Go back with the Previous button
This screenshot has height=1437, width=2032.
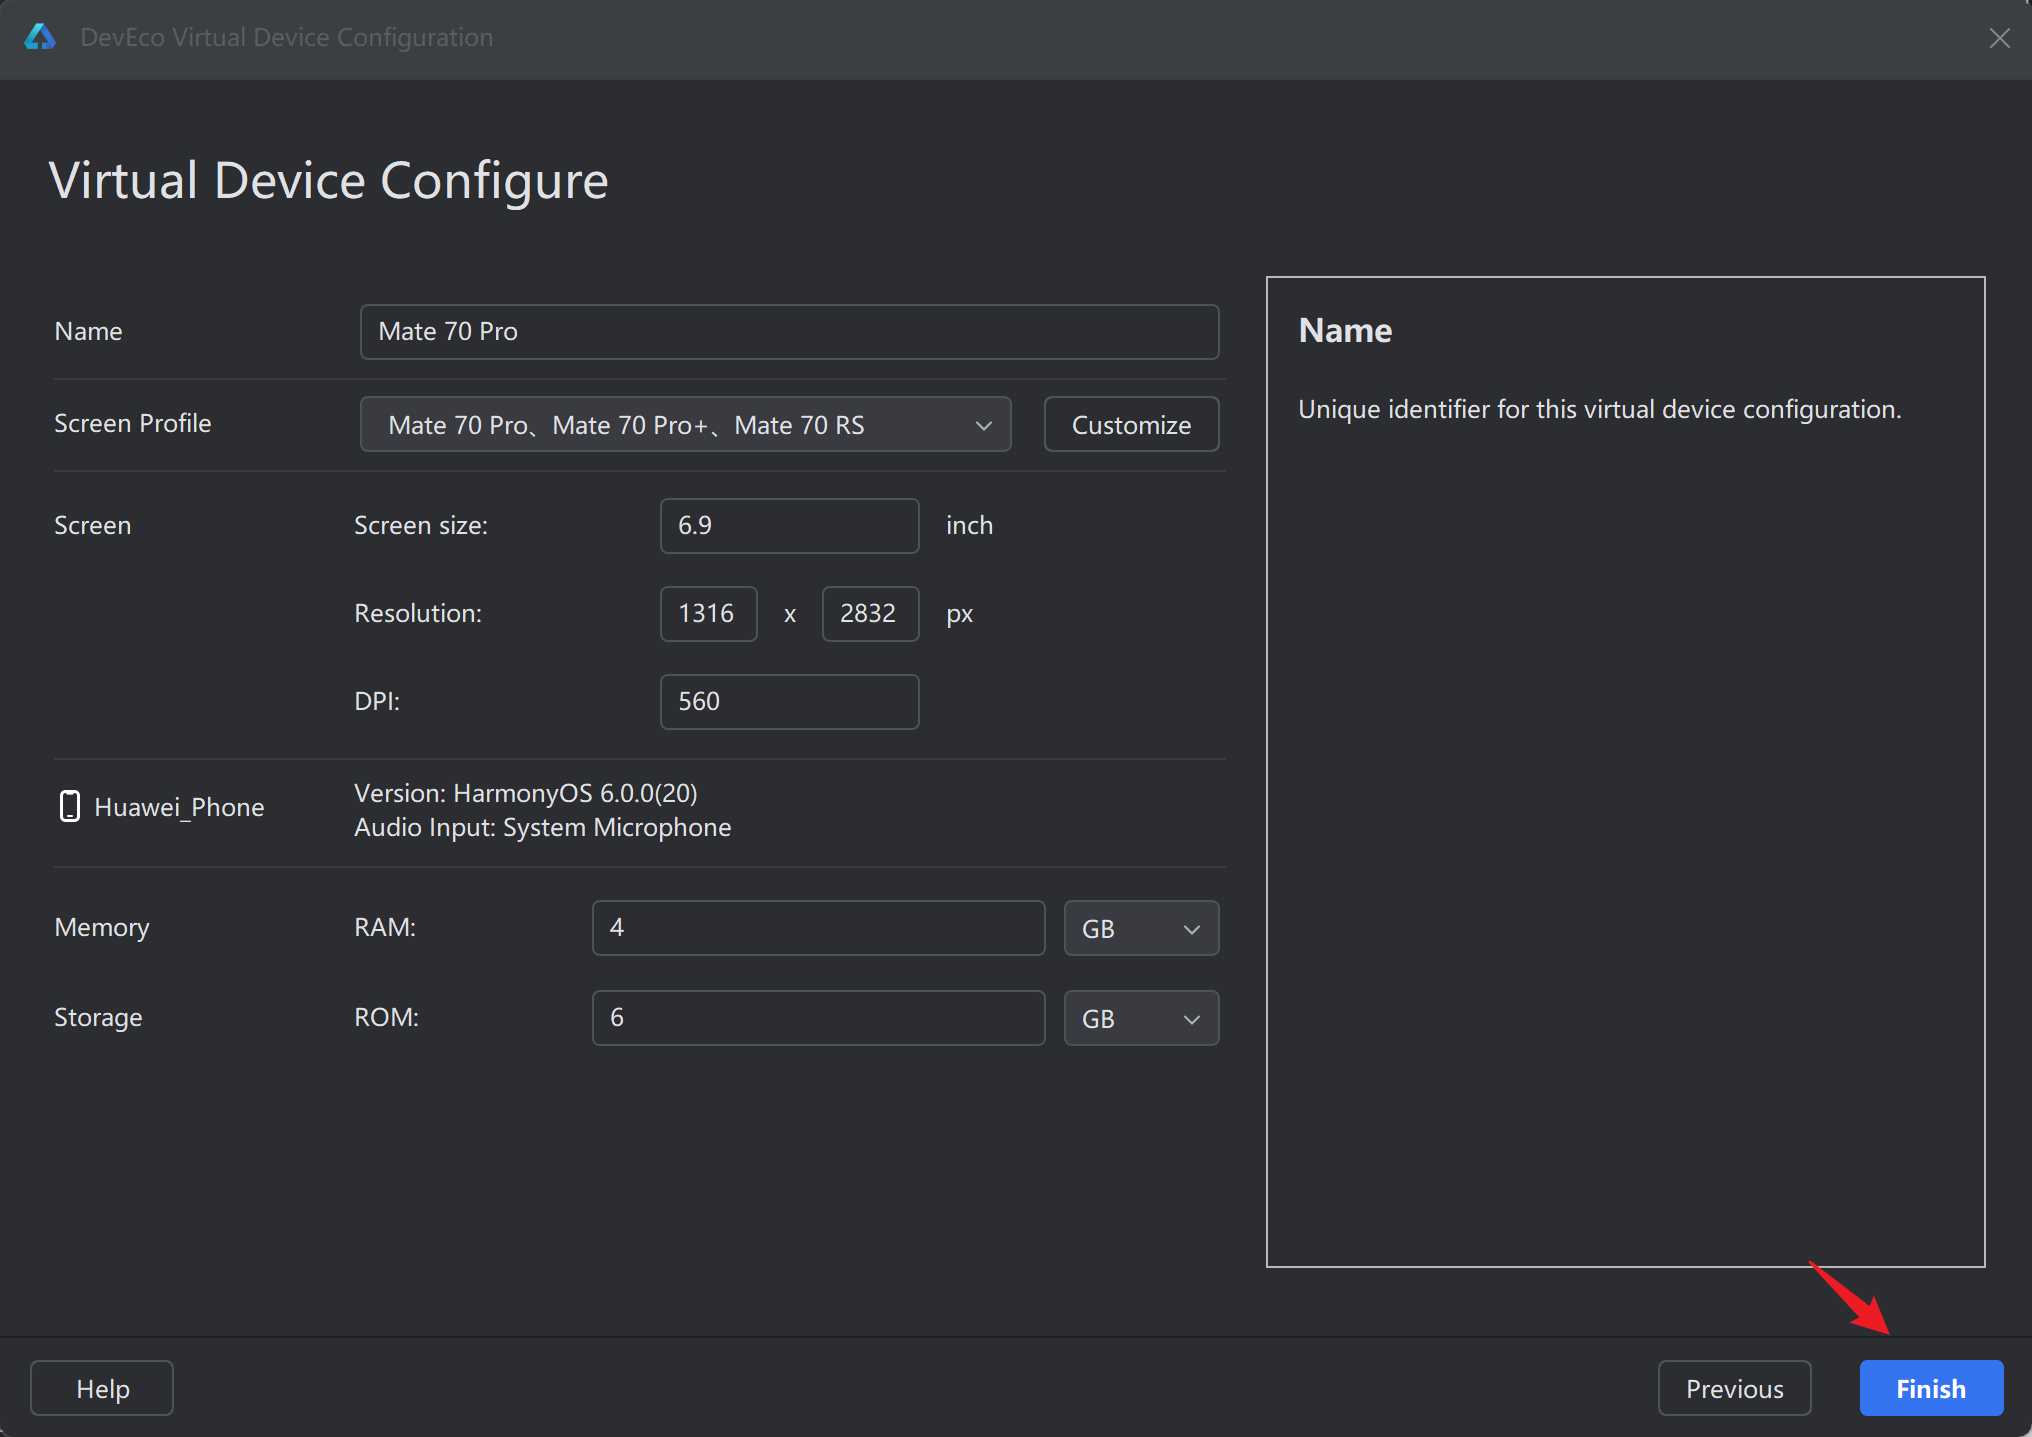point(1734,1388)
